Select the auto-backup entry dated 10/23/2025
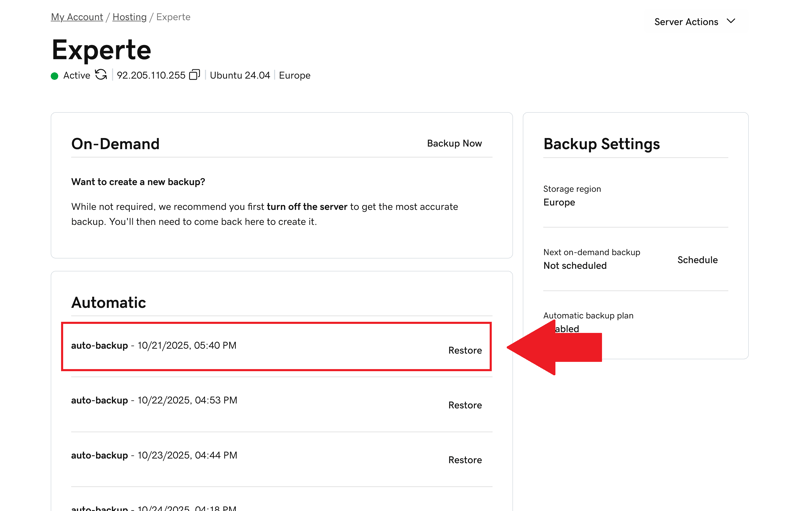Screen dimensions: 800x511 tap(154, 456)
